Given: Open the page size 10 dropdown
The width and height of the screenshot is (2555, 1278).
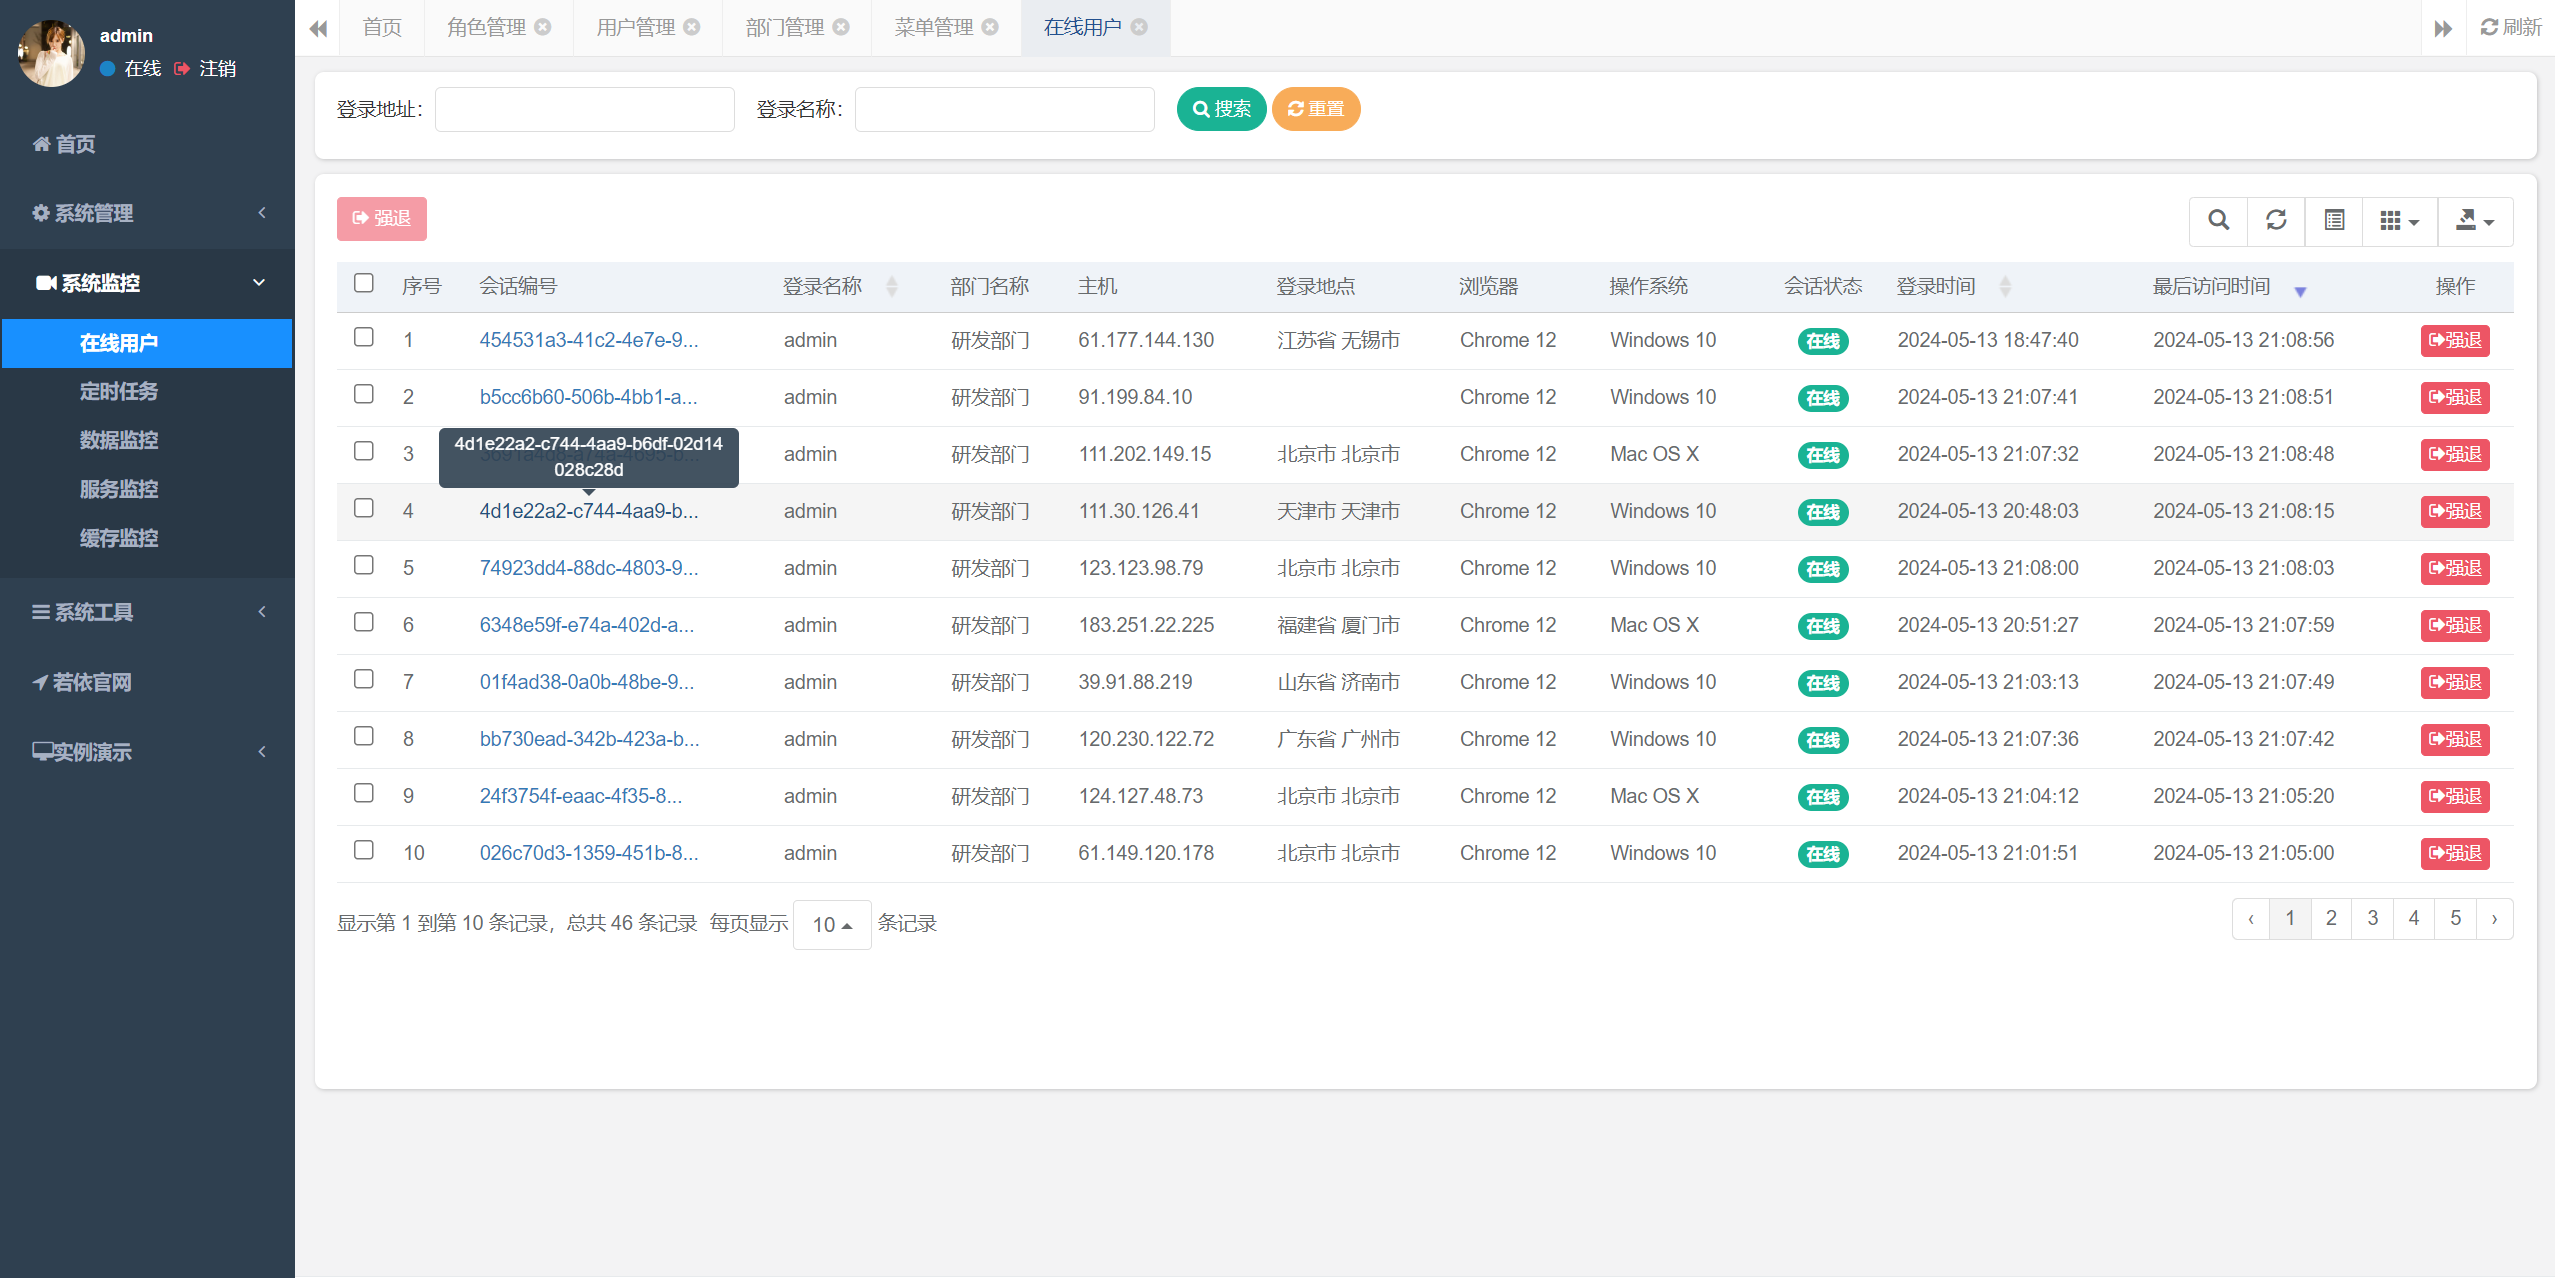Looking at the screenshot, I should point(832,925).
